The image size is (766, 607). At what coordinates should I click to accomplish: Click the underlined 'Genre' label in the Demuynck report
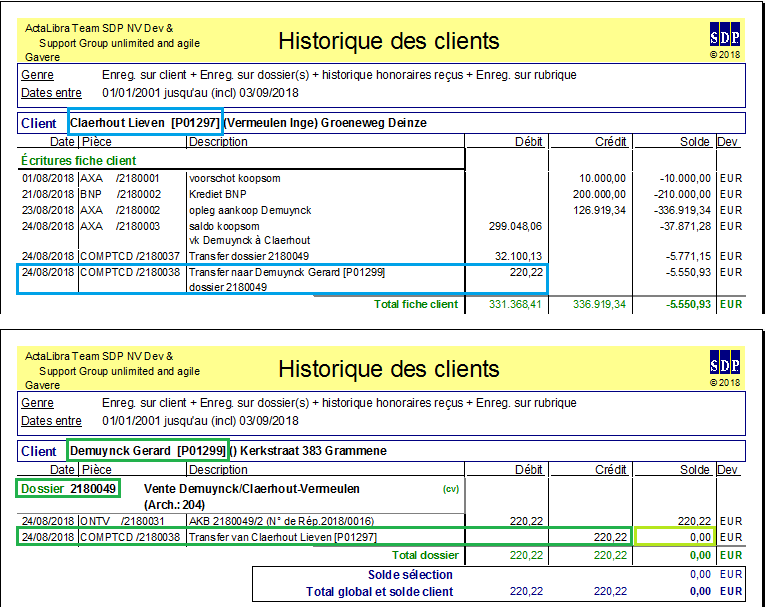37,403
